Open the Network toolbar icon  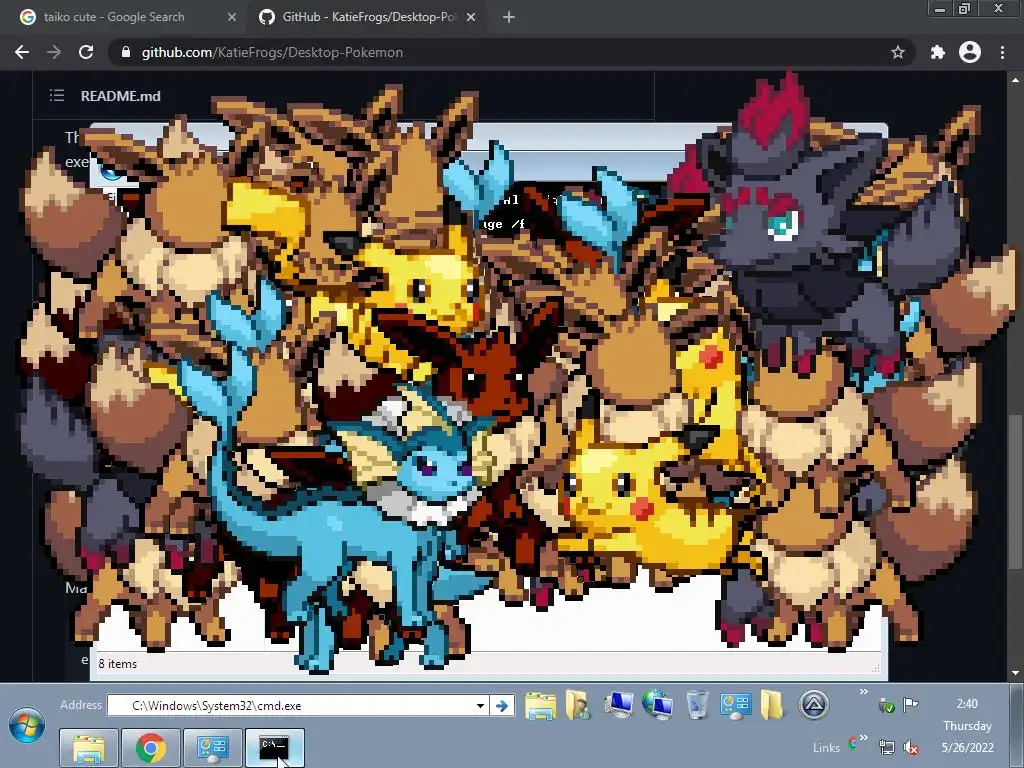(658, 705)
